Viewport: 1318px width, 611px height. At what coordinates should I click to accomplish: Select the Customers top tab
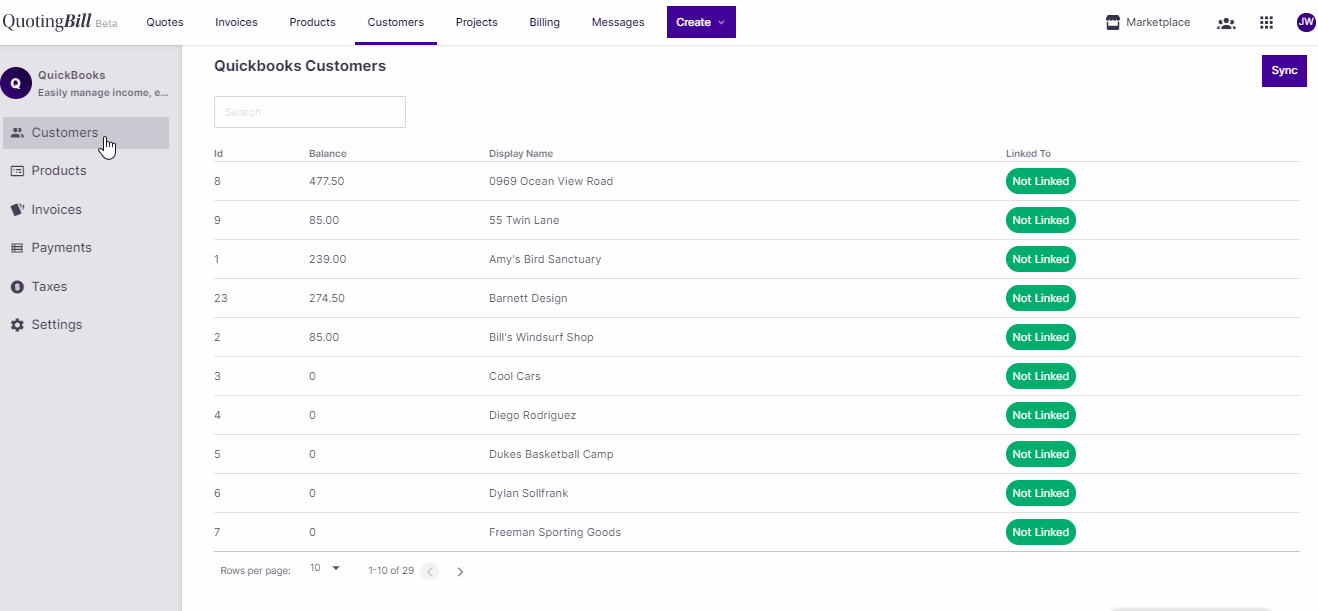[x=396, y=22]
